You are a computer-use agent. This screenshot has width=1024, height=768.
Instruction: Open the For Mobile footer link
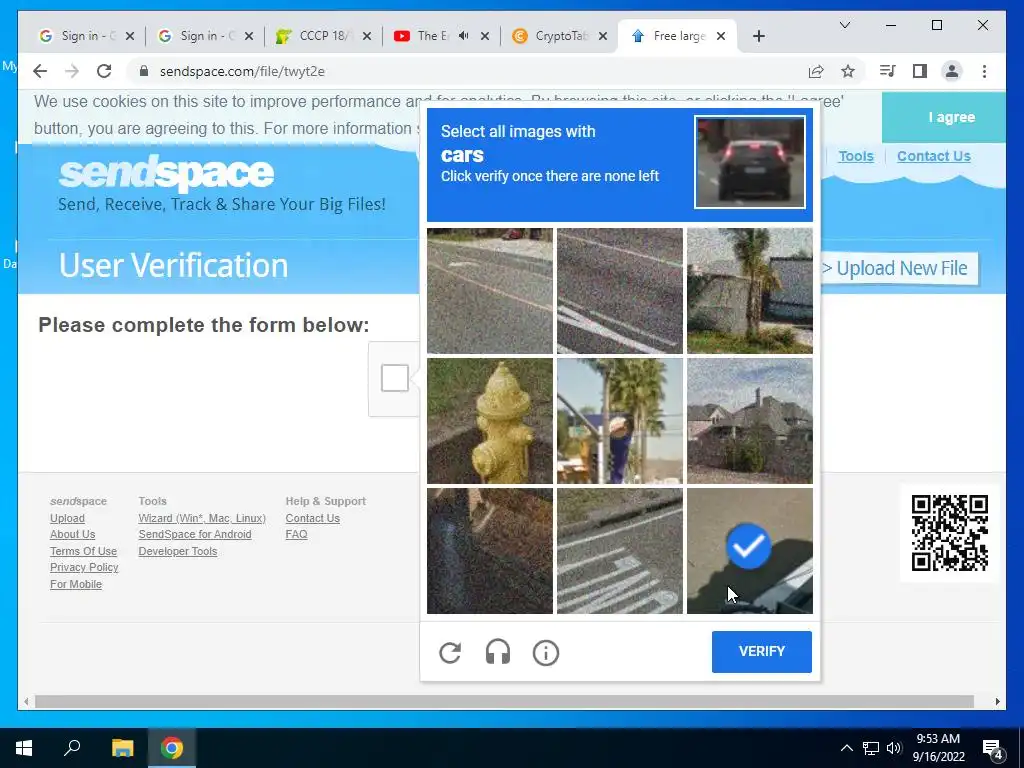point(76,584)
